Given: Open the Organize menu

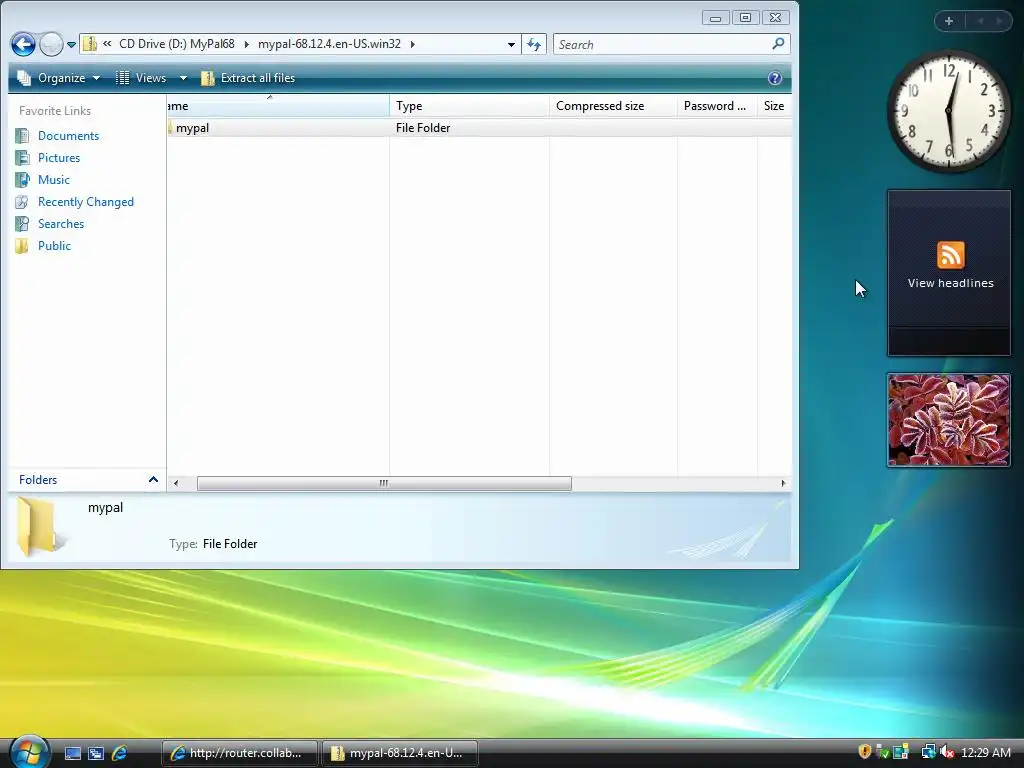Looking at the screenshot, I should (x=58, y=78).
